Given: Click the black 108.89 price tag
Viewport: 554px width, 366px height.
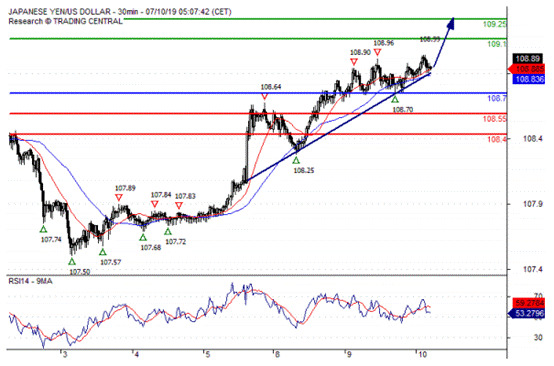Looking at the screenshot, I should point(528,59).
